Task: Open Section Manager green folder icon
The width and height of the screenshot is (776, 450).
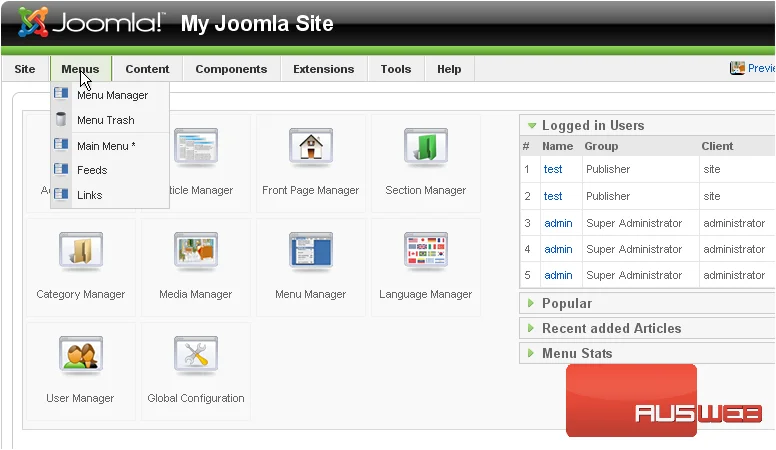Action: [x=426, y=147]
